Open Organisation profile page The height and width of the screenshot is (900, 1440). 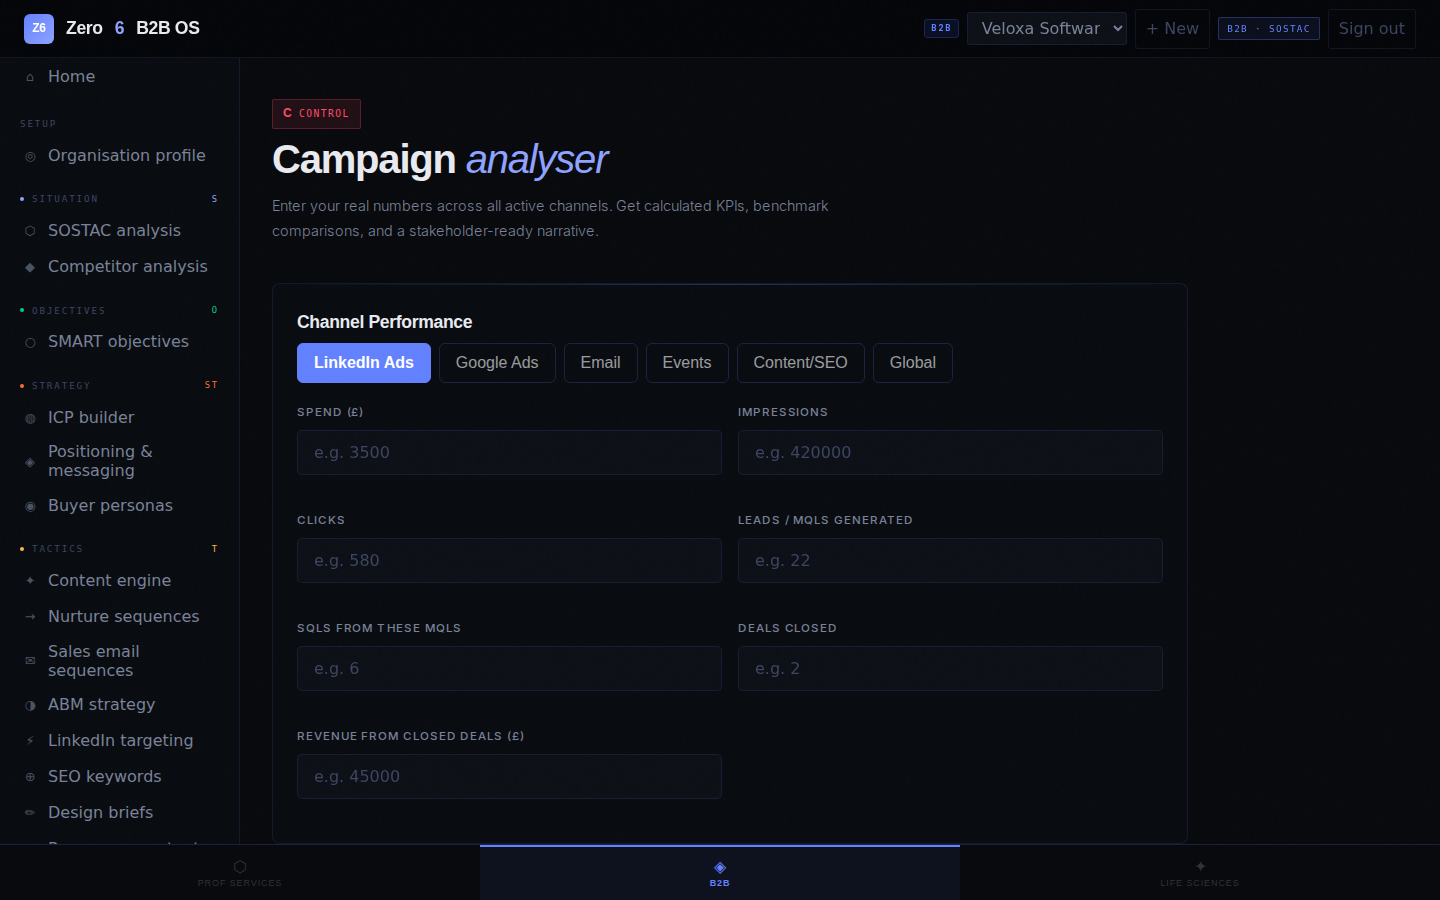point(120,156)
